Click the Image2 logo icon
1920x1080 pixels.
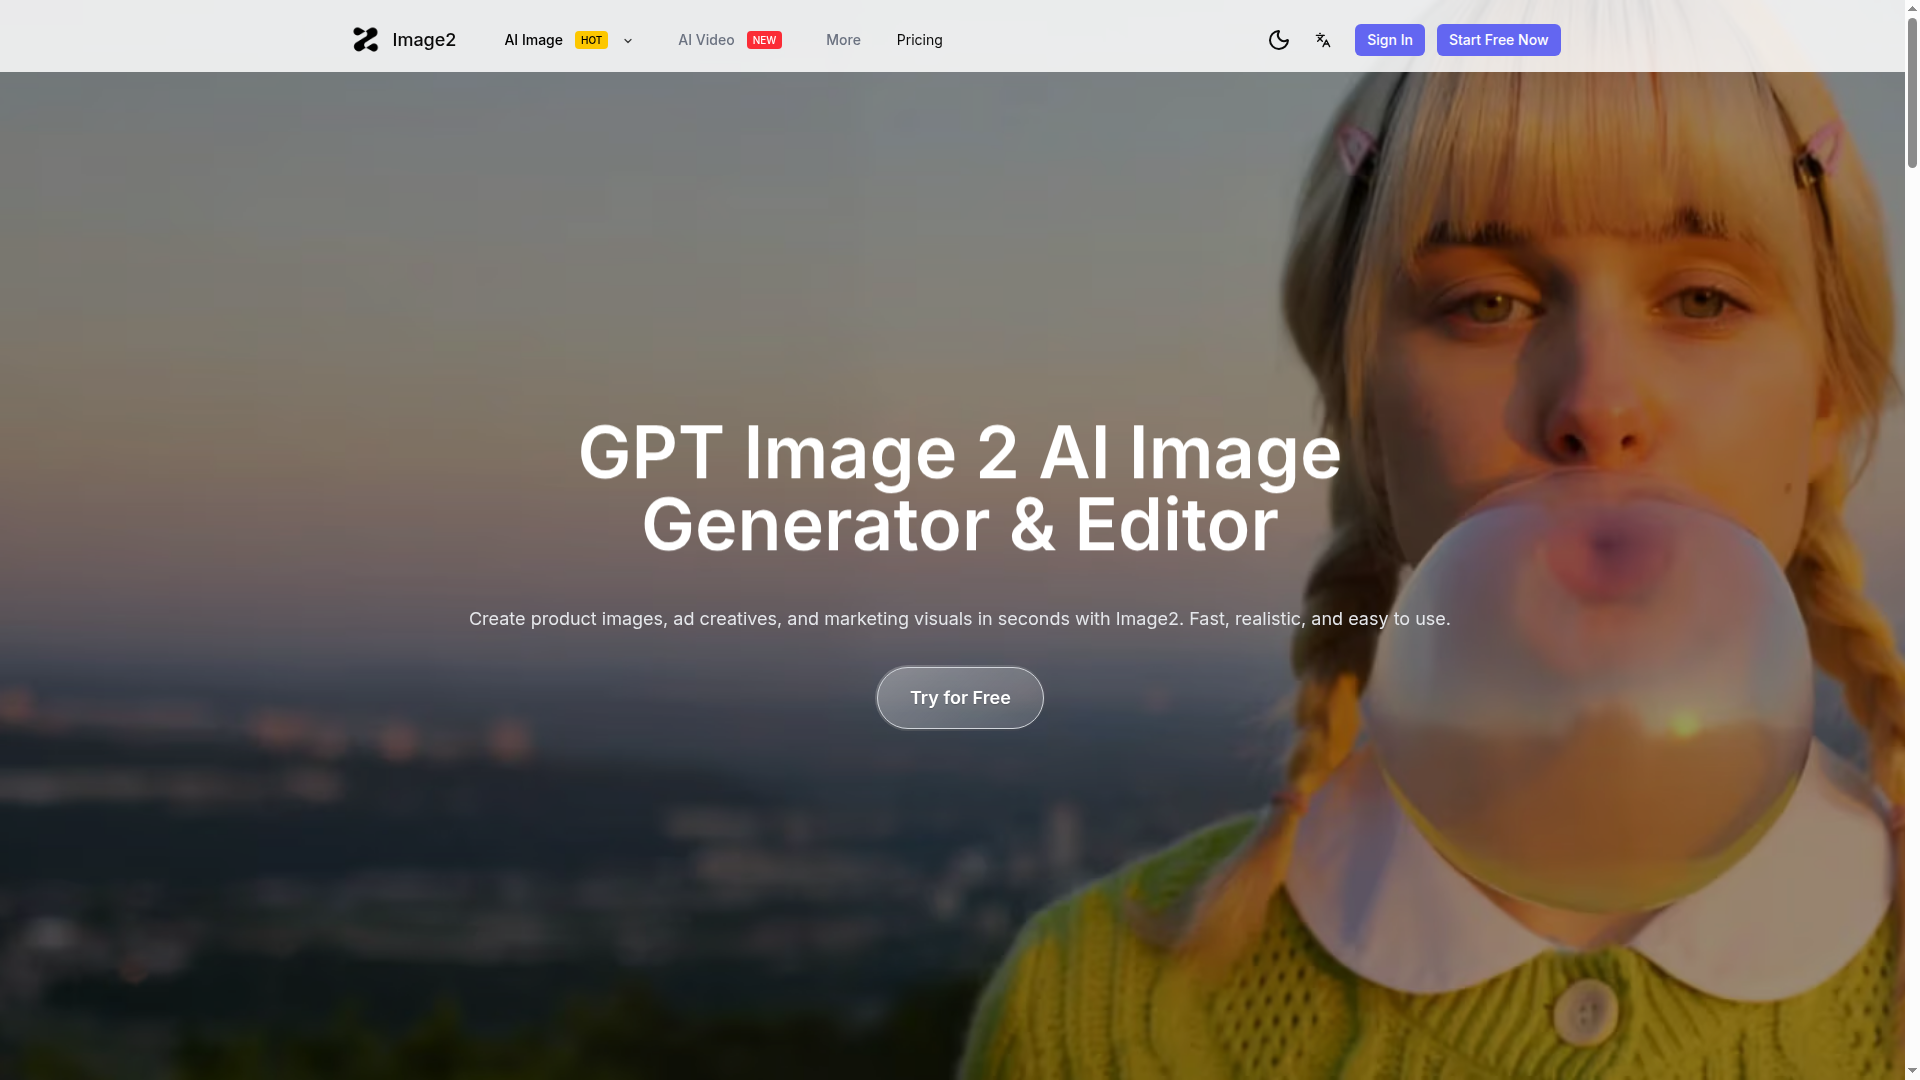[x=366, y=40]
